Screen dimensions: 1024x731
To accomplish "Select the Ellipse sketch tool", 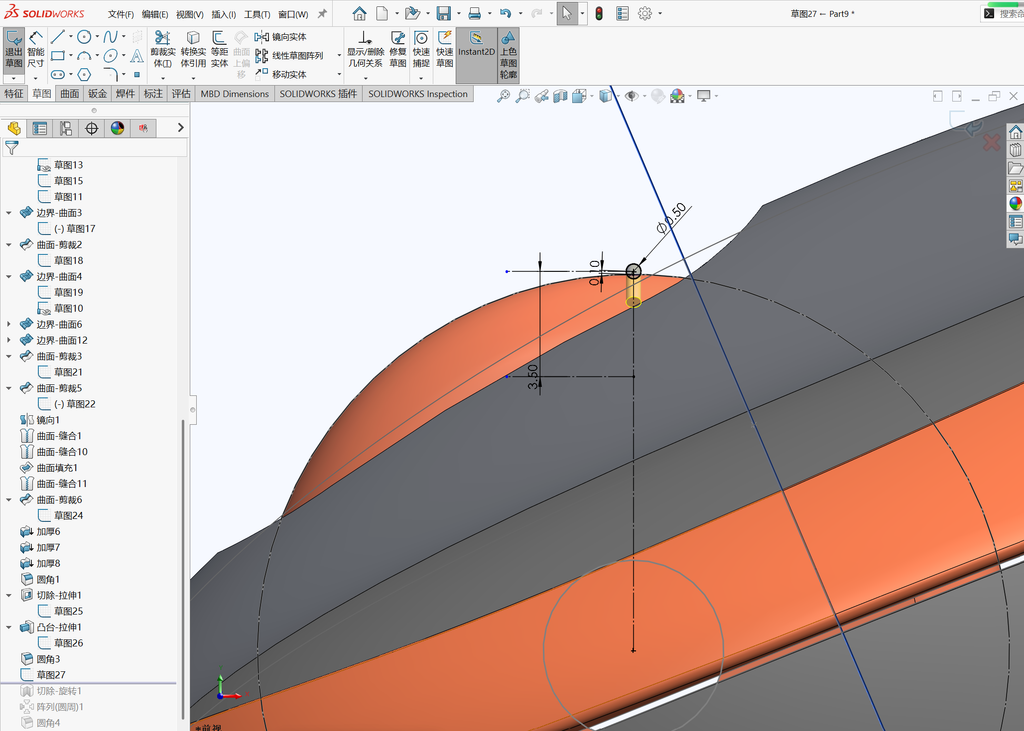I will 110,56.
